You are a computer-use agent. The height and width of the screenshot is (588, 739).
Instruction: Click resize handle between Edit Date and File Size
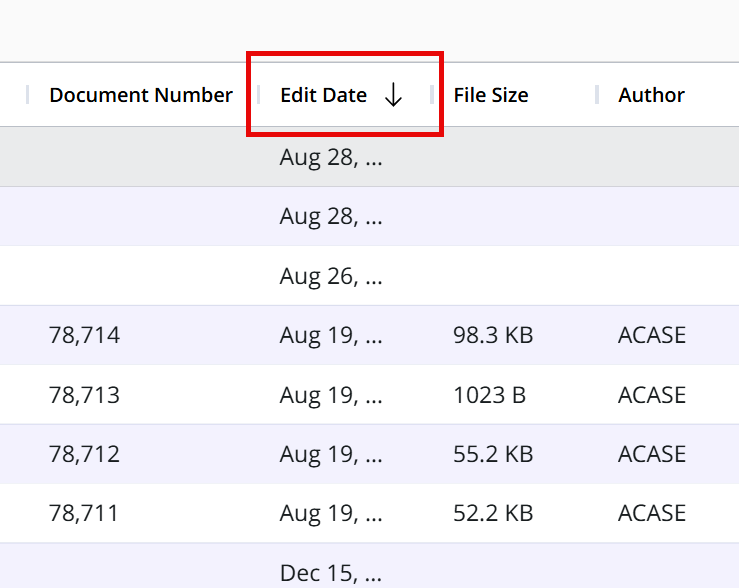[432, 95]
